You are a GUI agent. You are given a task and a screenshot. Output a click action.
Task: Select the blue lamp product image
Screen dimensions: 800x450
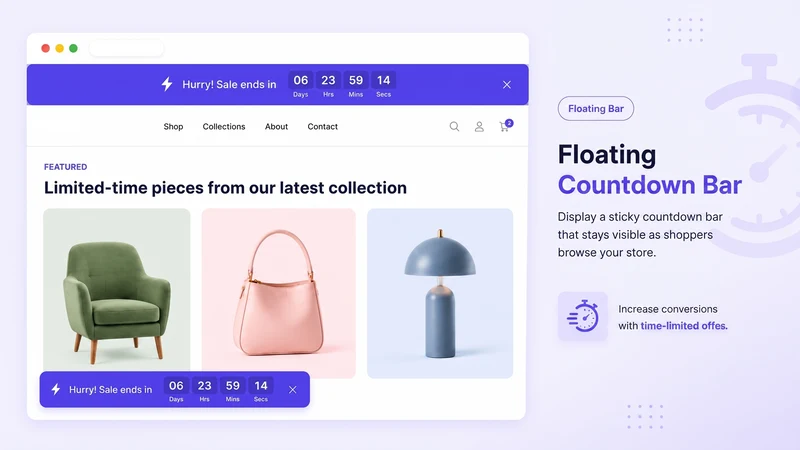(440, 293)
